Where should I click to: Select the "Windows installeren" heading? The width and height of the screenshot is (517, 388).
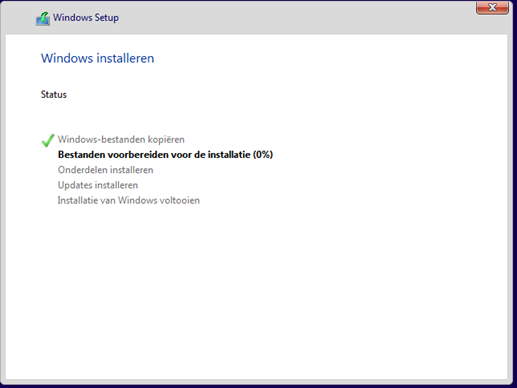(97, 58)
